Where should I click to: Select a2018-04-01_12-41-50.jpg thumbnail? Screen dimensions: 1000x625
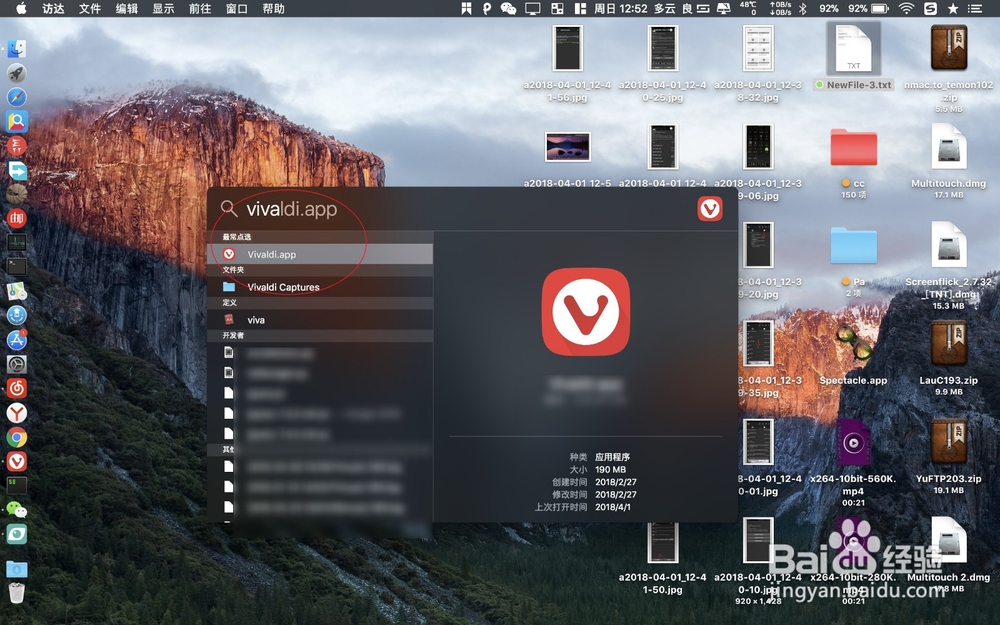663,541
